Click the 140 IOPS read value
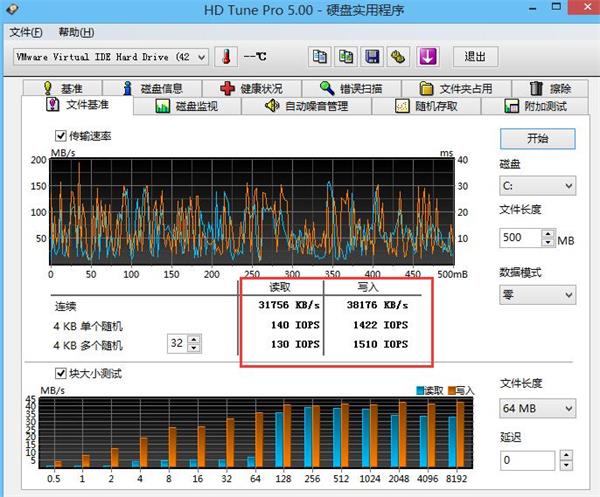 295,325
